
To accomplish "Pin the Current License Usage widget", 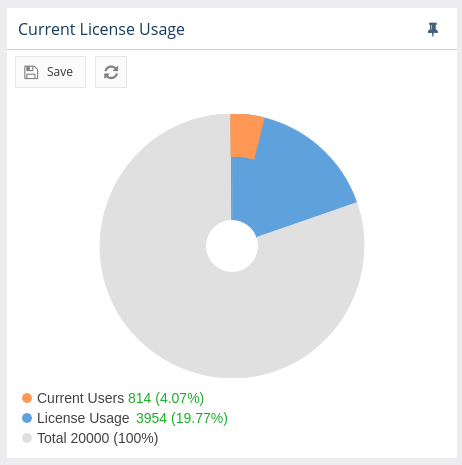I will [x=433, y=30].
